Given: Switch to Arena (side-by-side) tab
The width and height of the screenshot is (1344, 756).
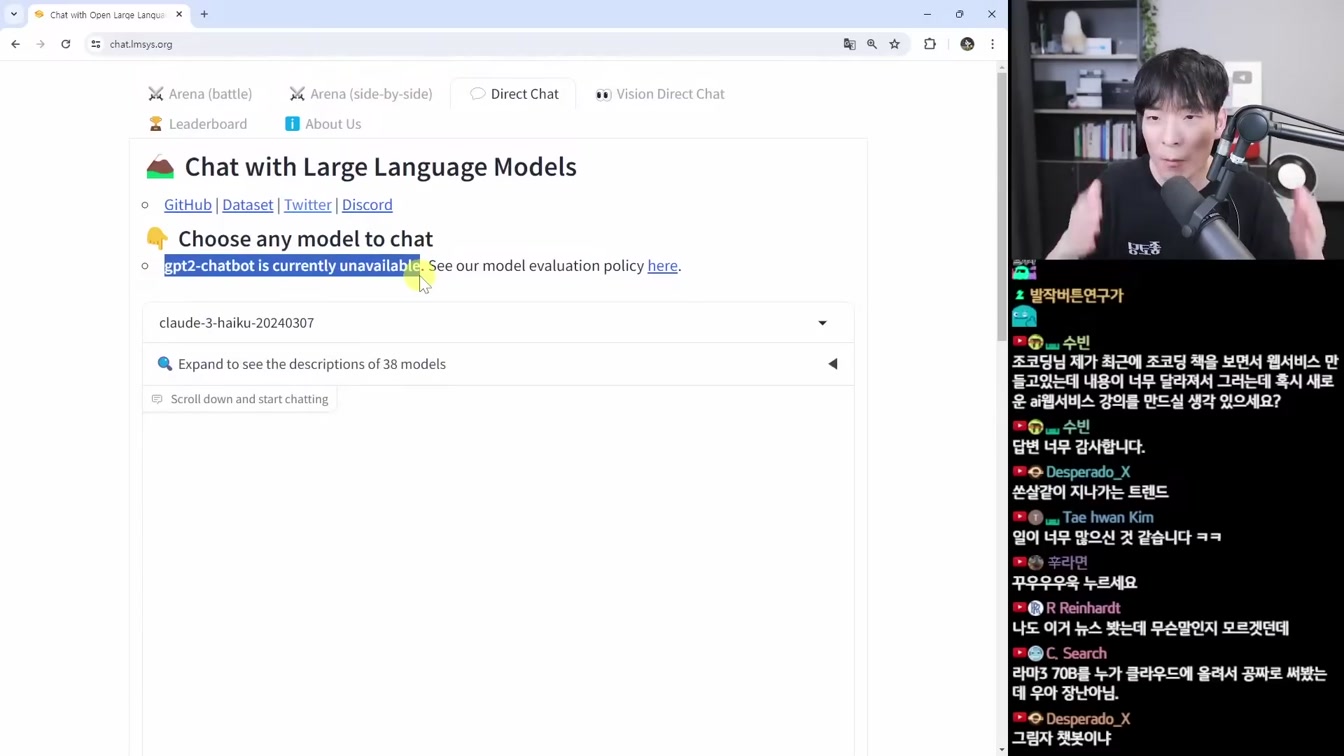Looking at the screenshot, I should [x=361, y=94].
